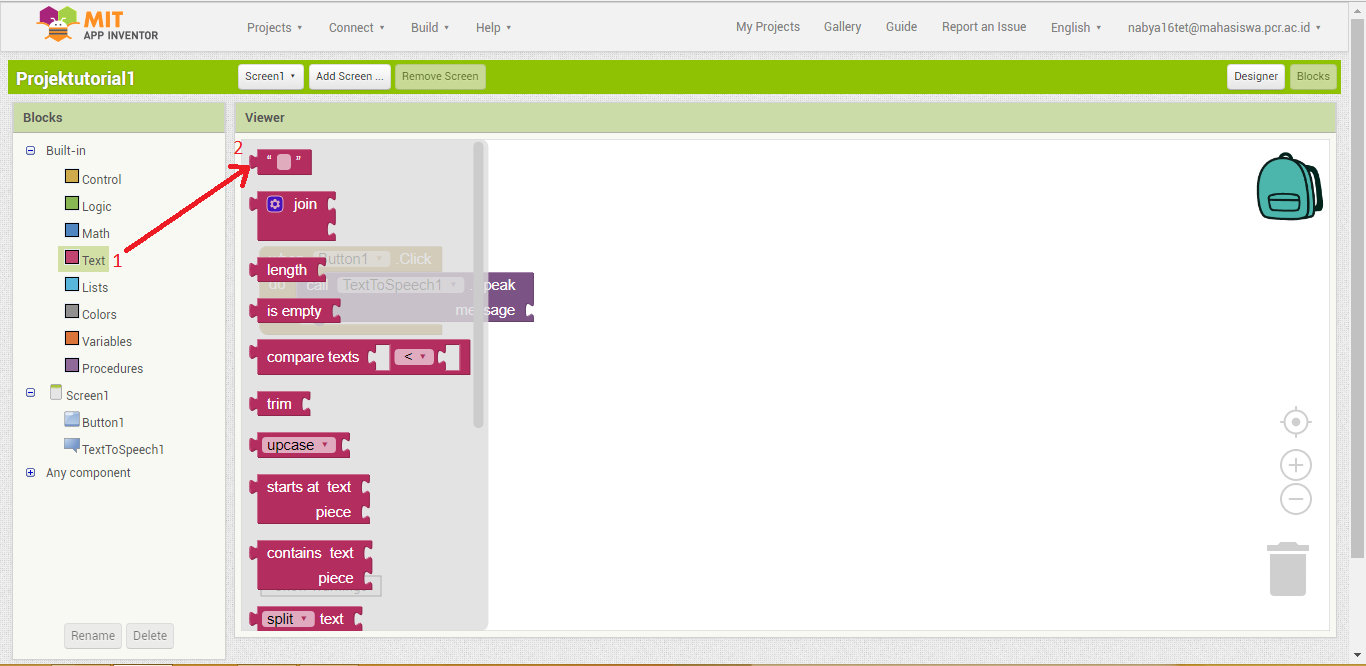Click the block flyout vertical scrollbar
The width and height of the screenshot is (1366, 666).
pyautogui.click(x=478, y=285)
